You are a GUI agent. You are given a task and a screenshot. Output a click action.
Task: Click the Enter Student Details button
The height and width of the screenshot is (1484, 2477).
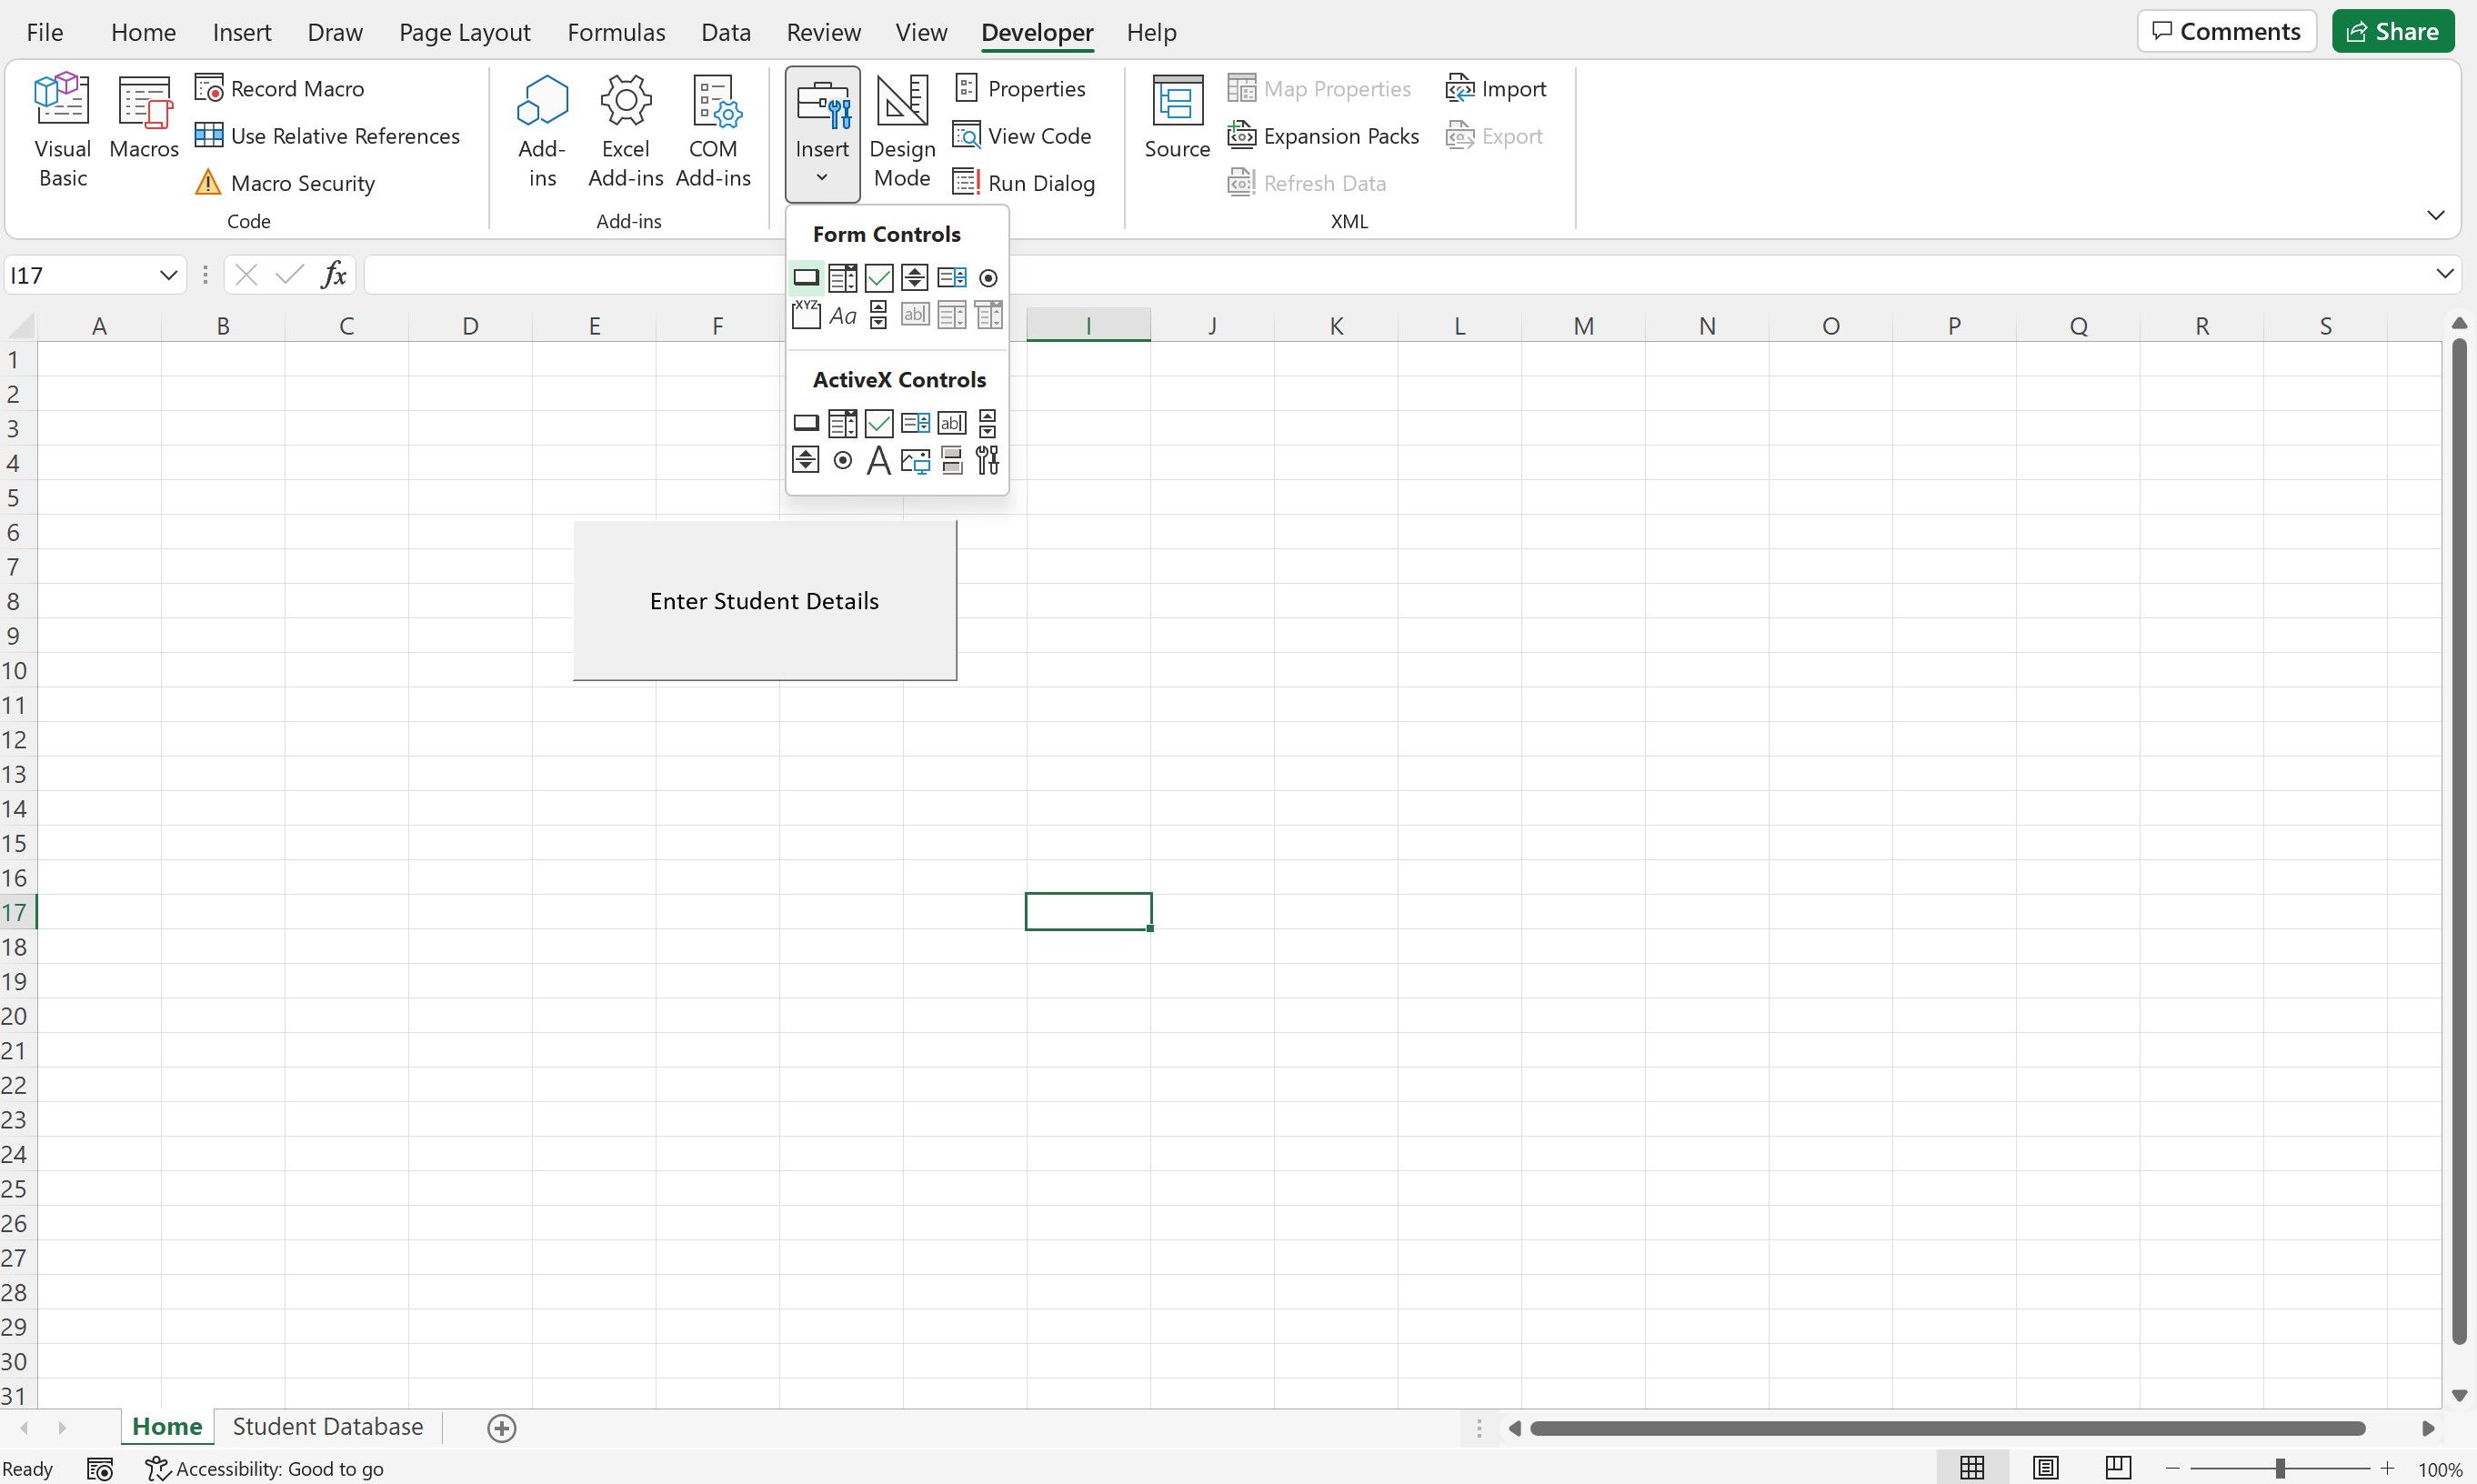click(763, 599)
